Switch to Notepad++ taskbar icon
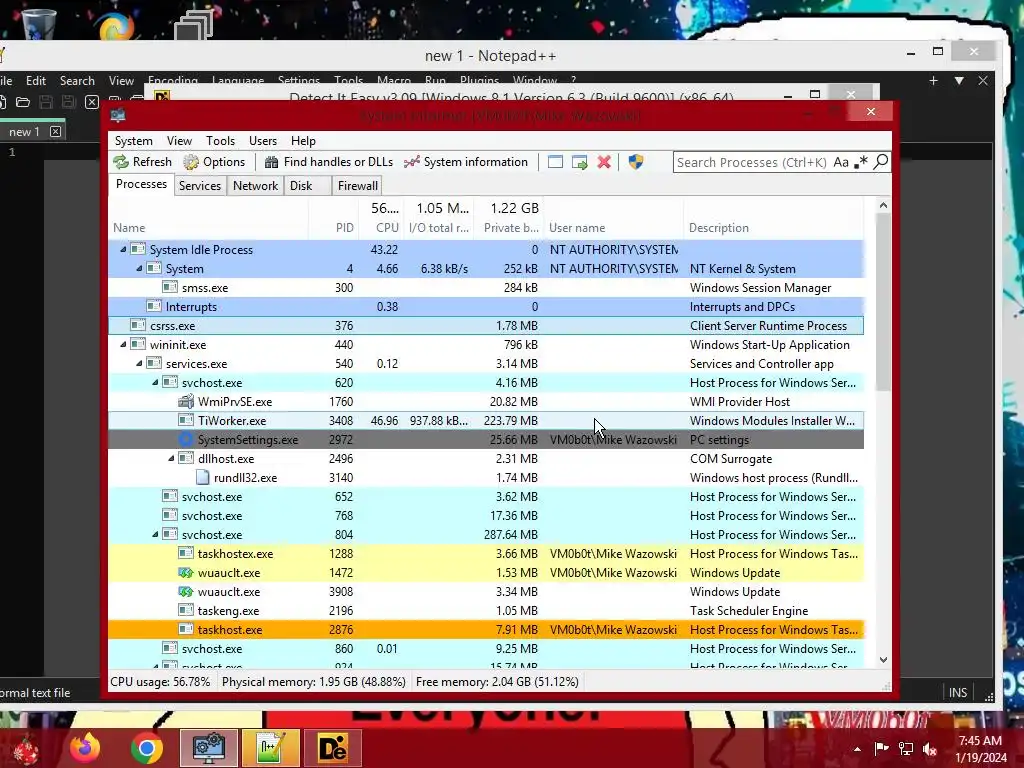Viewport: 1024px width, 768px height. 270,748
